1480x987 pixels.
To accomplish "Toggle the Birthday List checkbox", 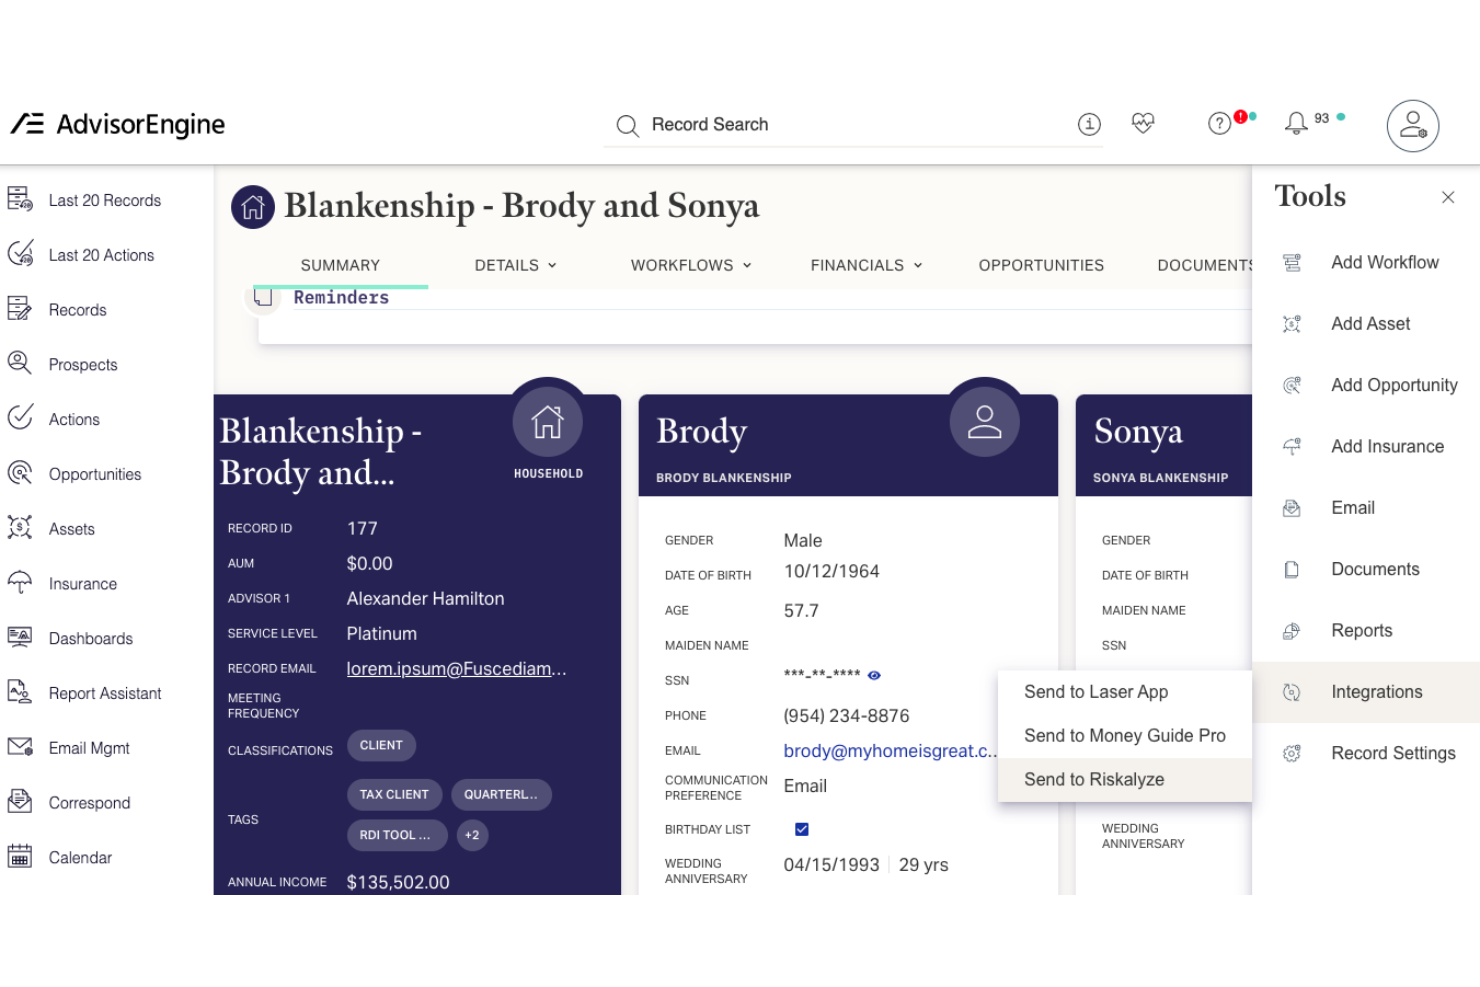I will pos(802,829).
